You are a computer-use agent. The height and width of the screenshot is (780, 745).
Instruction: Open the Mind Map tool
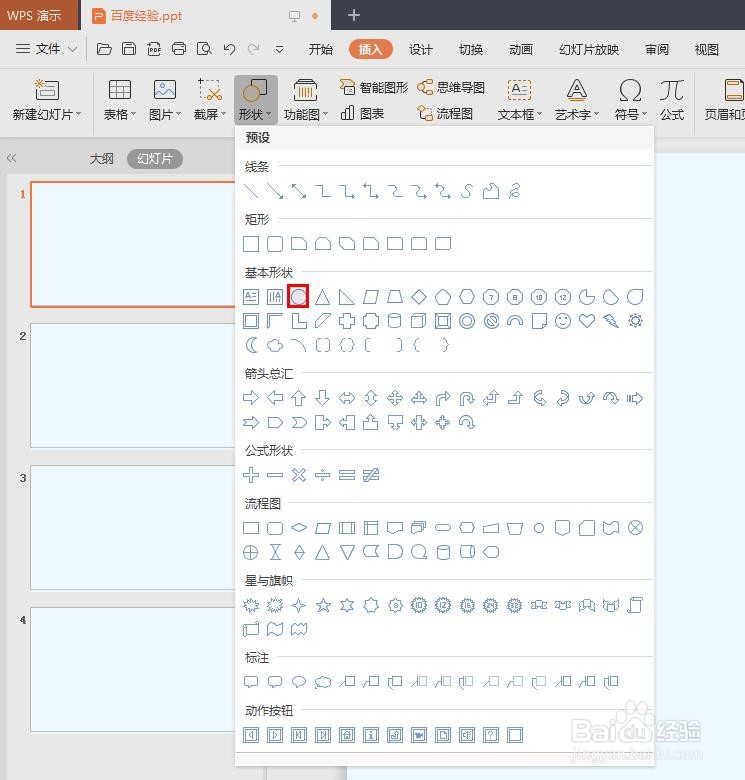tap(451, 88)
